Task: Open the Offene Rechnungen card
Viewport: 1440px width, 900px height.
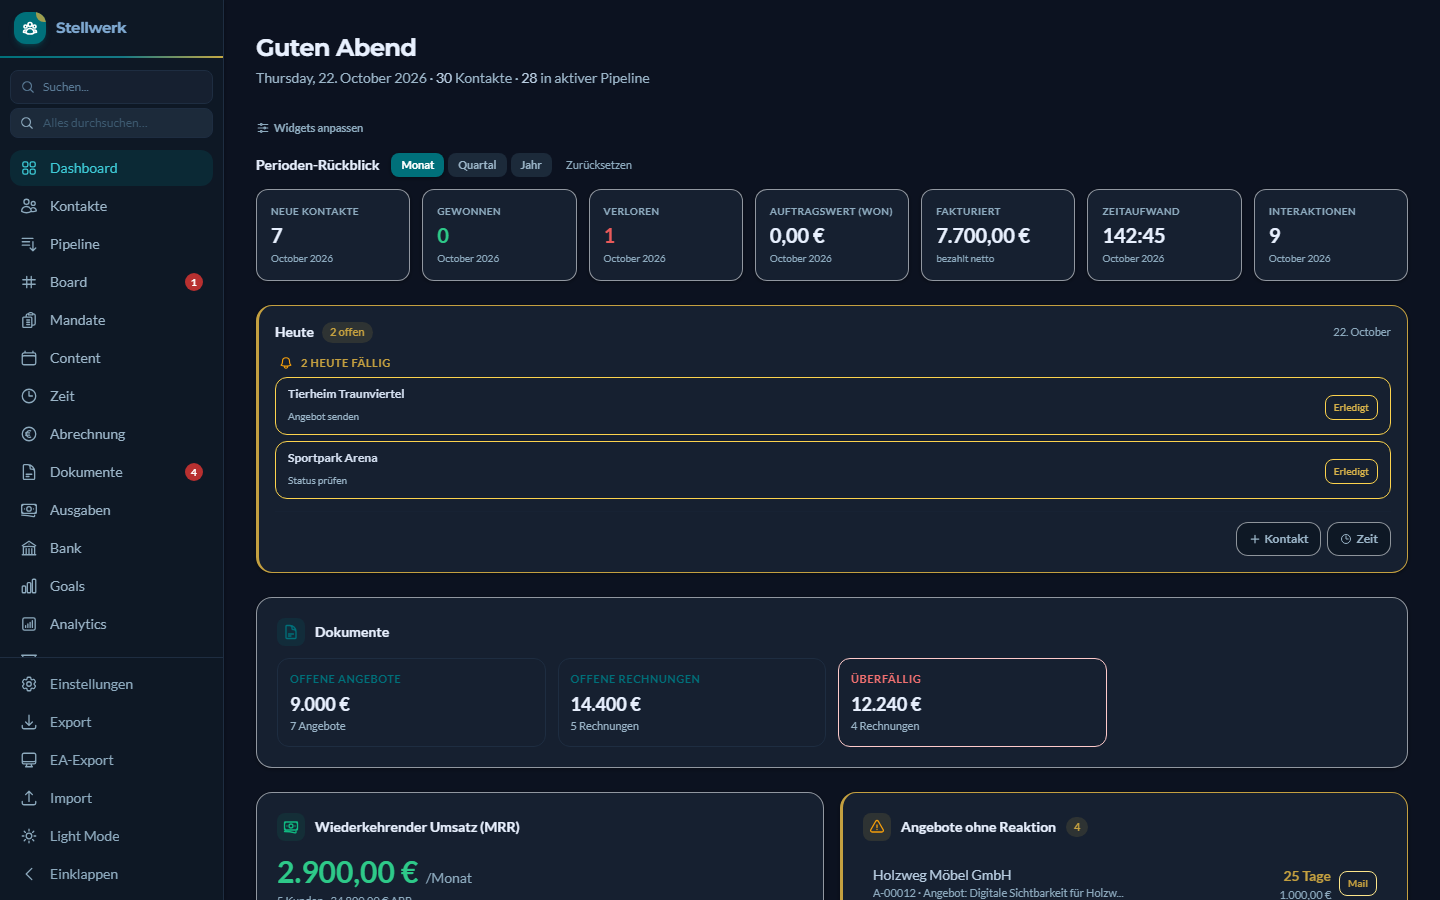Action: [692, 702]
